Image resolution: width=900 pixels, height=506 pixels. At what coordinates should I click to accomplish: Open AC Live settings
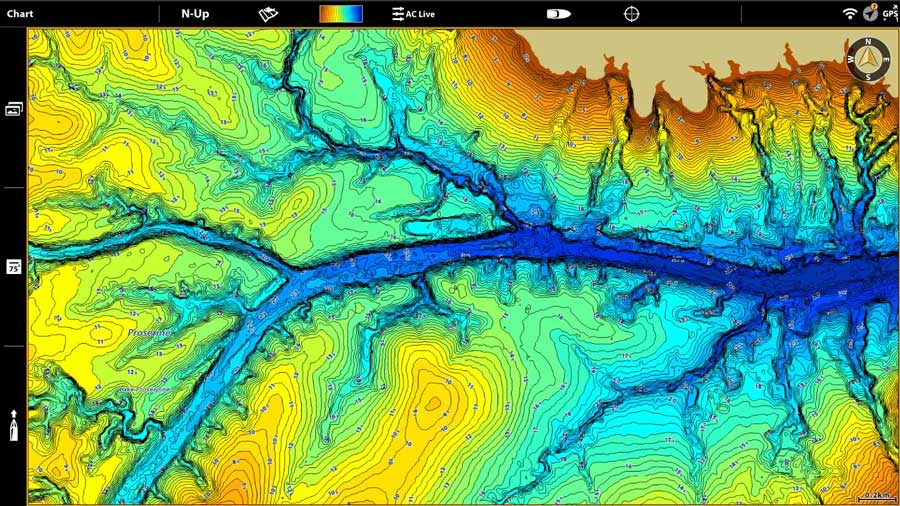413,14
